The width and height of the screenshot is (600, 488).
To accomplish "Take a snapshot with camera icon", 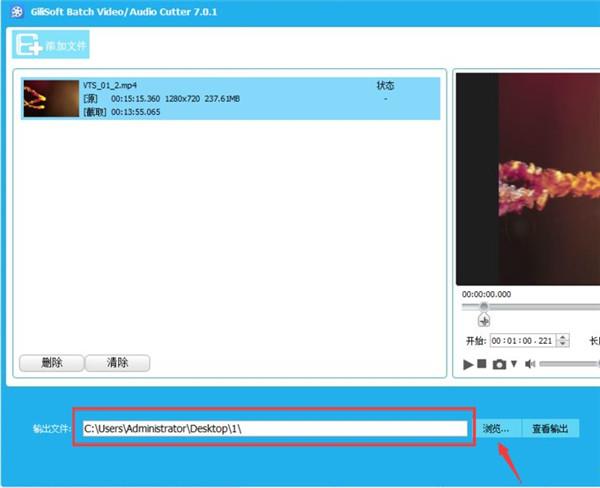I will [x=499, y=364].
